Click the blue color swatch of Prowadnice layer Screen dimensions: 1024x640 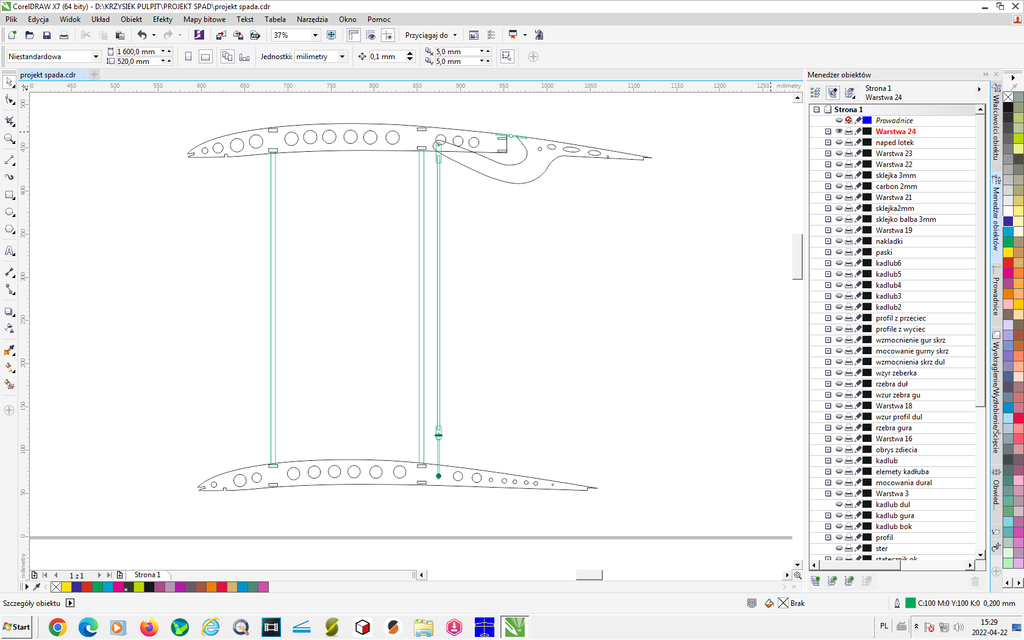868,120
